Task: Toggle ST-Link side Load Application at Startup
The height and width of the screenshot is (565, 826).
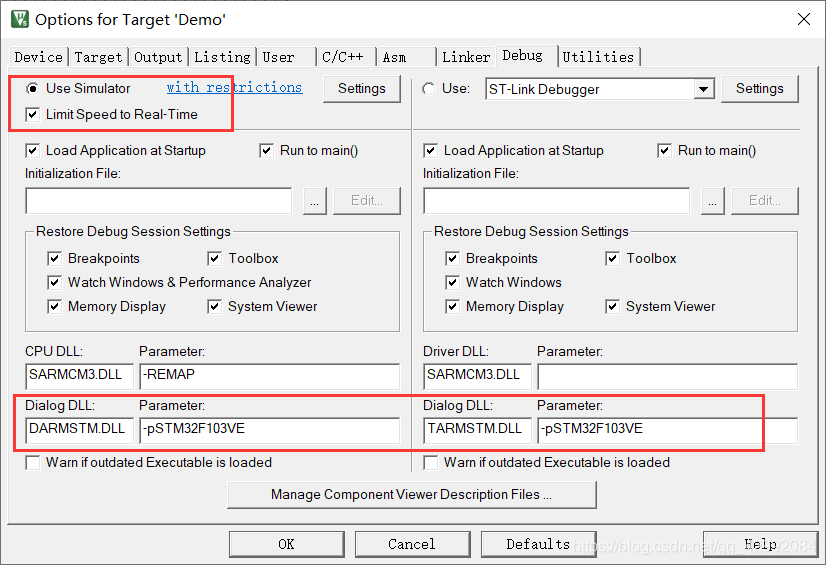Action: [x=430, y=151]
